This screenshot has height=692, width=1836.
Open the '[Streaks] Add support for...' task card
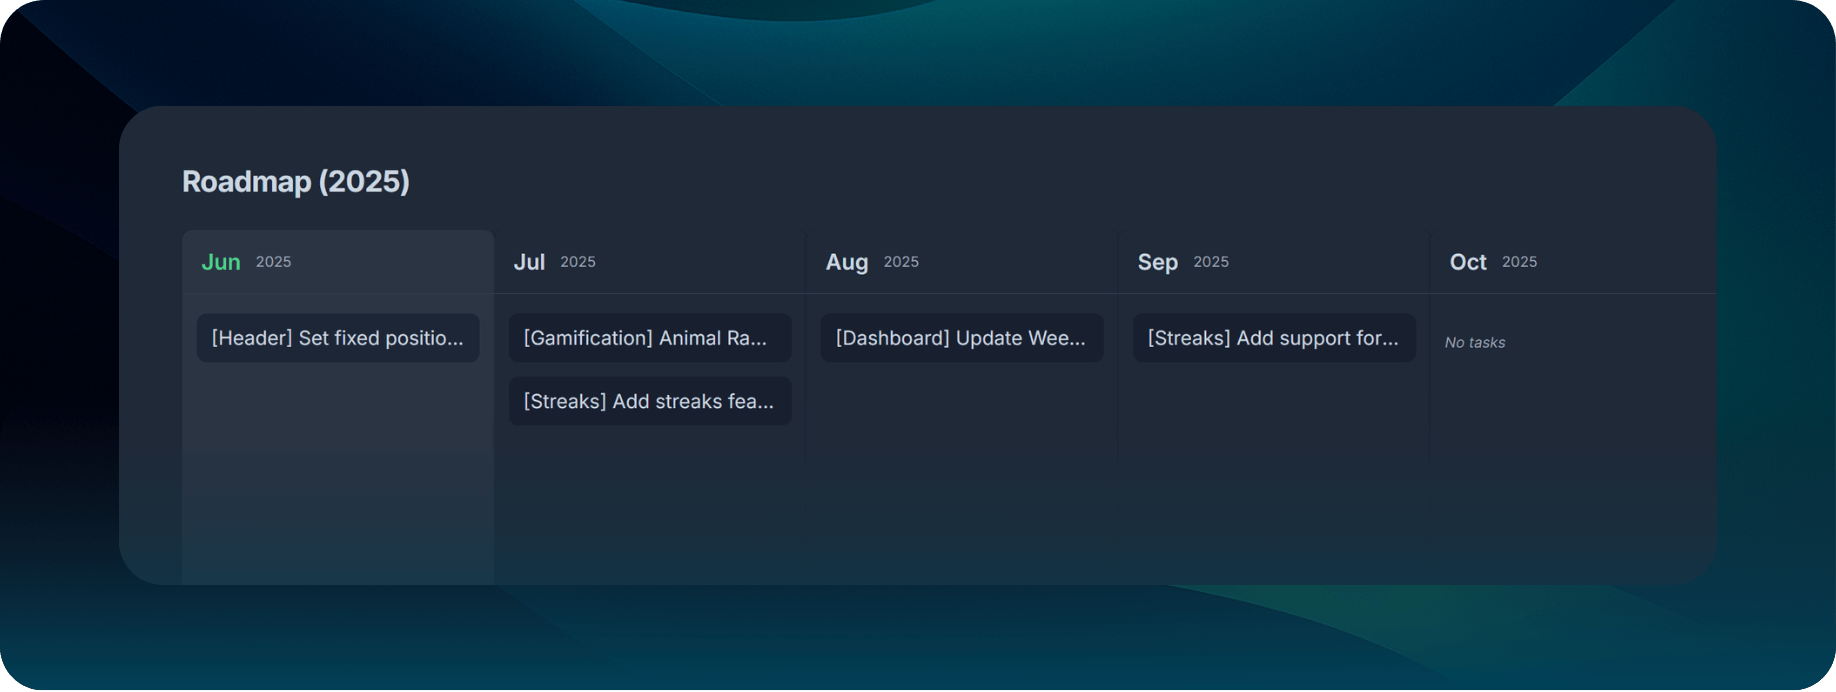1274,338
